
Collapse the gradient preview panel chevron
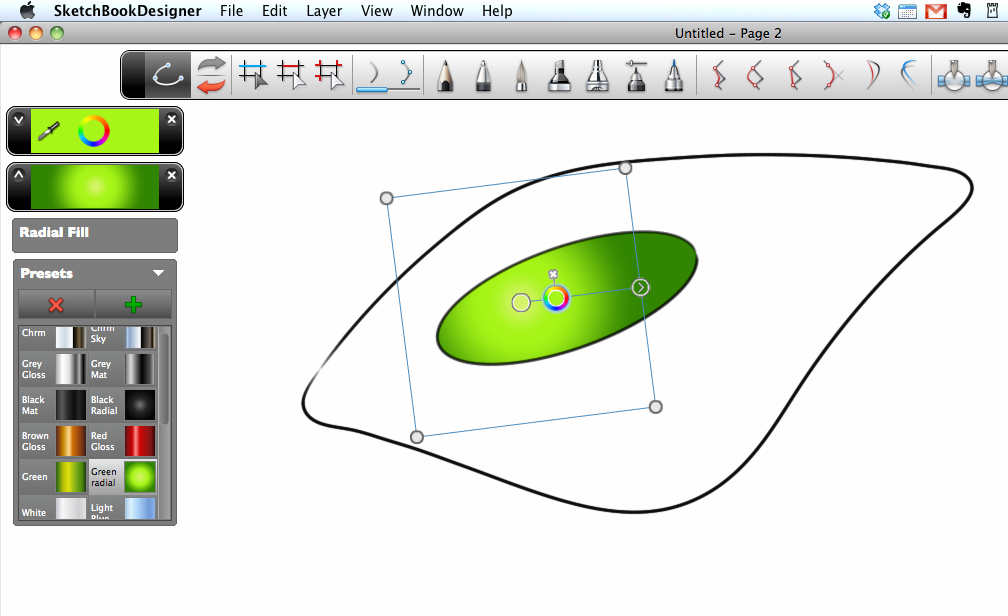pyautogui.click(x=18, y=175)
